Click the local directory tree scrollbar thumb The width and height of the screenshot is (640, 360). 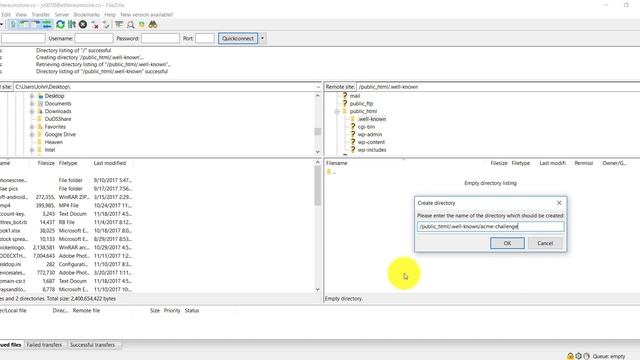click(x=318, y=131)
